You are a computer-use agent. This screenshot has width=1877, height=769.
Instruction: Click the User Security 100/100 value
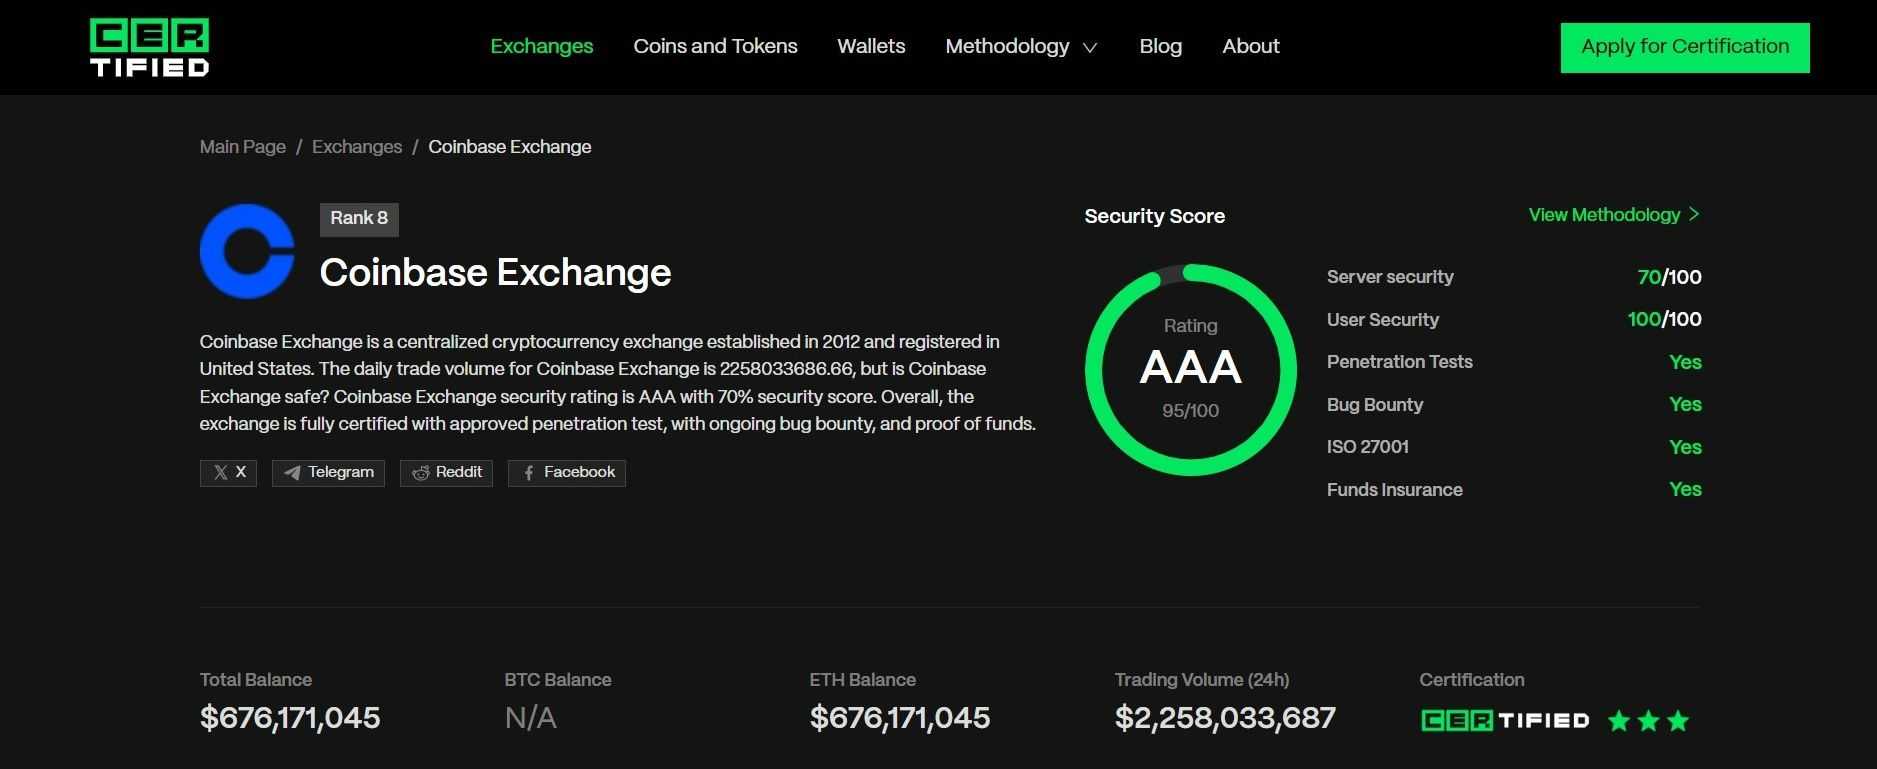(1664, 320)
